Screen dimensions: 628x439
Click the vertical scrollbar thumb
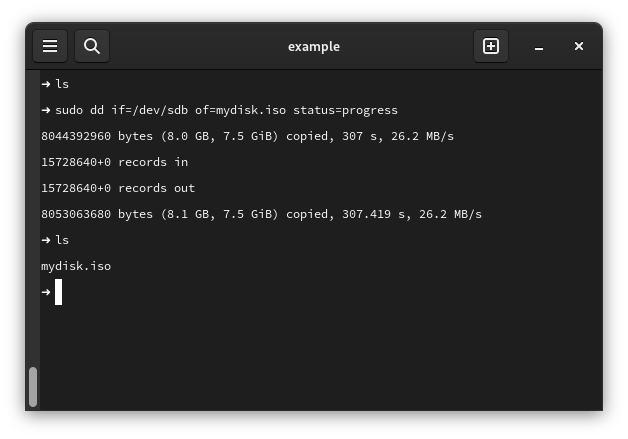click(x=33, y=386)
